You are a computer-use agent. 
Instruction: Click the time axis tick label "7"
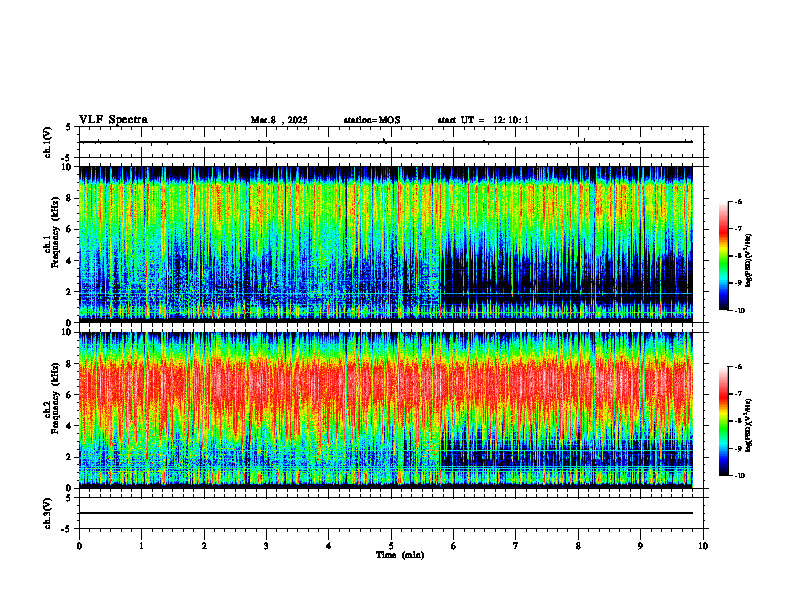pyautogui.click(x=516, y=546)
